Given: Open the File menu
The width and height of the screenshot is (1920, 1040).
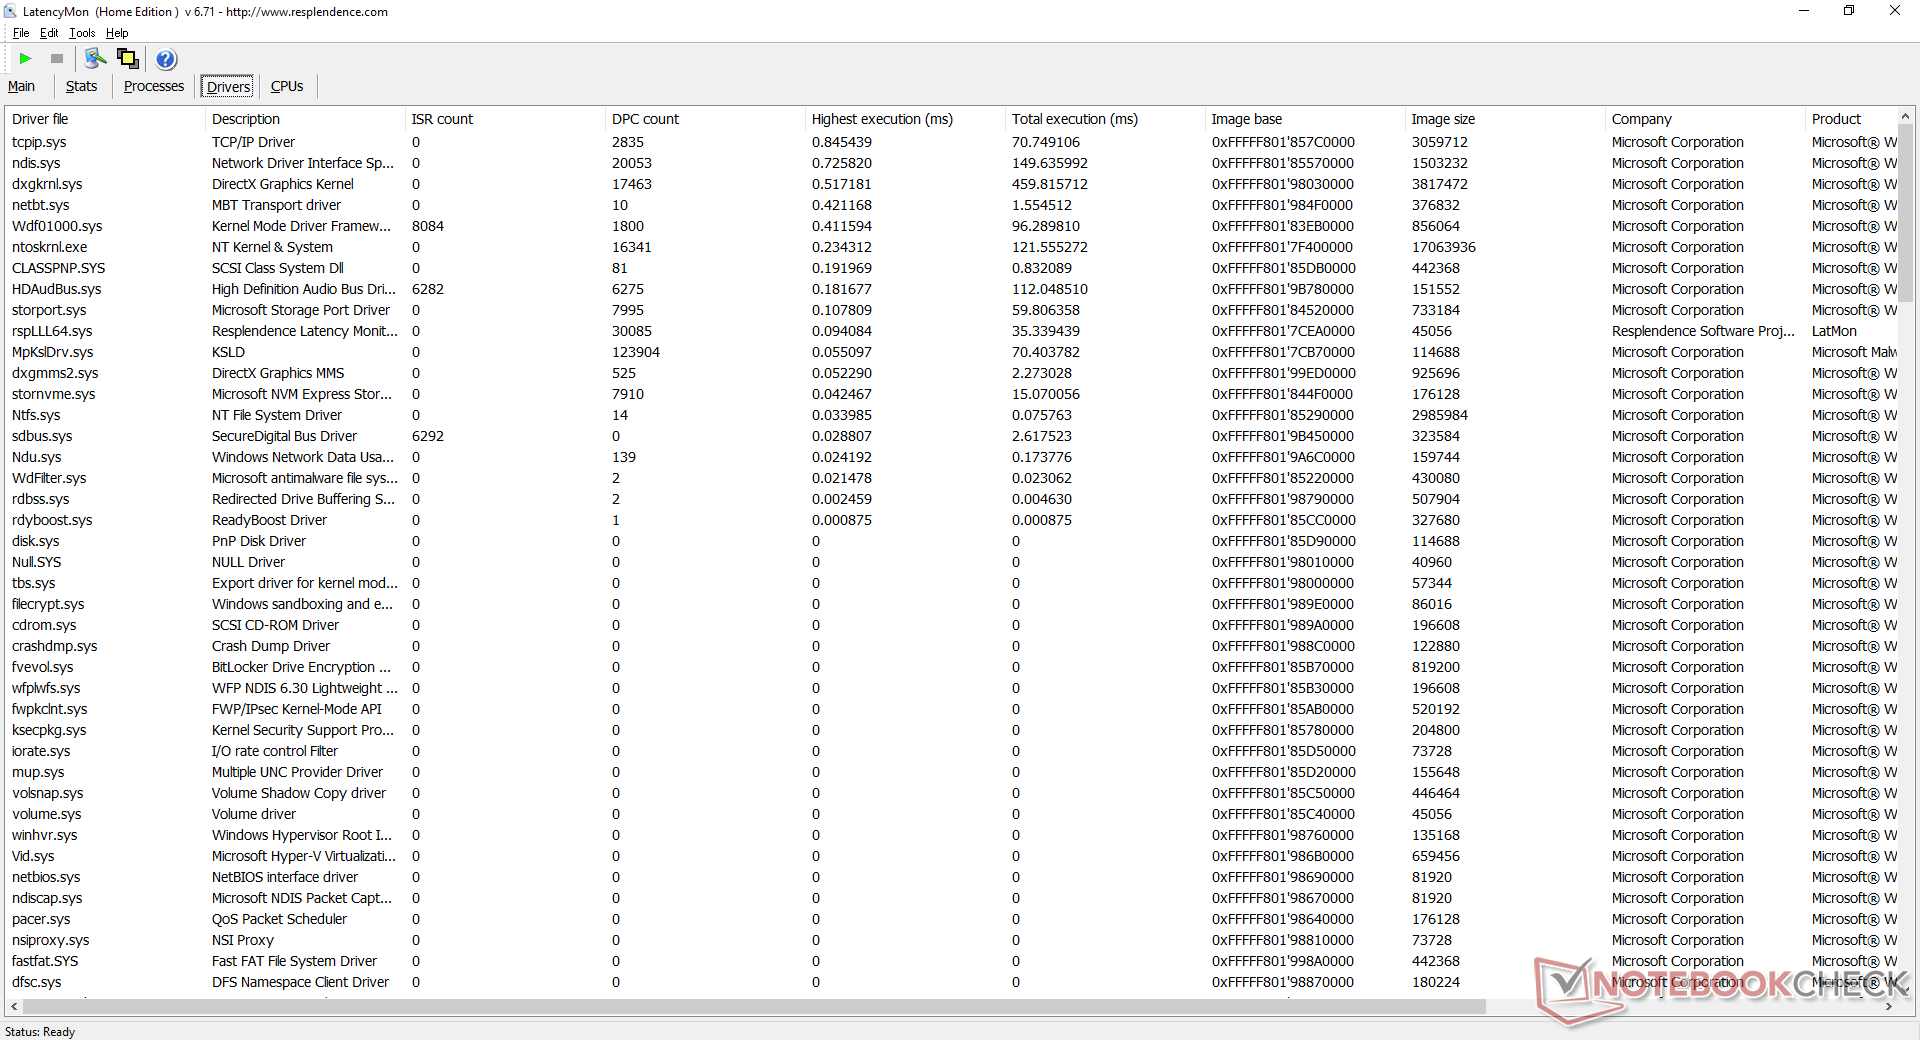Looking at the screenshot, I should (x=21, y=33).
